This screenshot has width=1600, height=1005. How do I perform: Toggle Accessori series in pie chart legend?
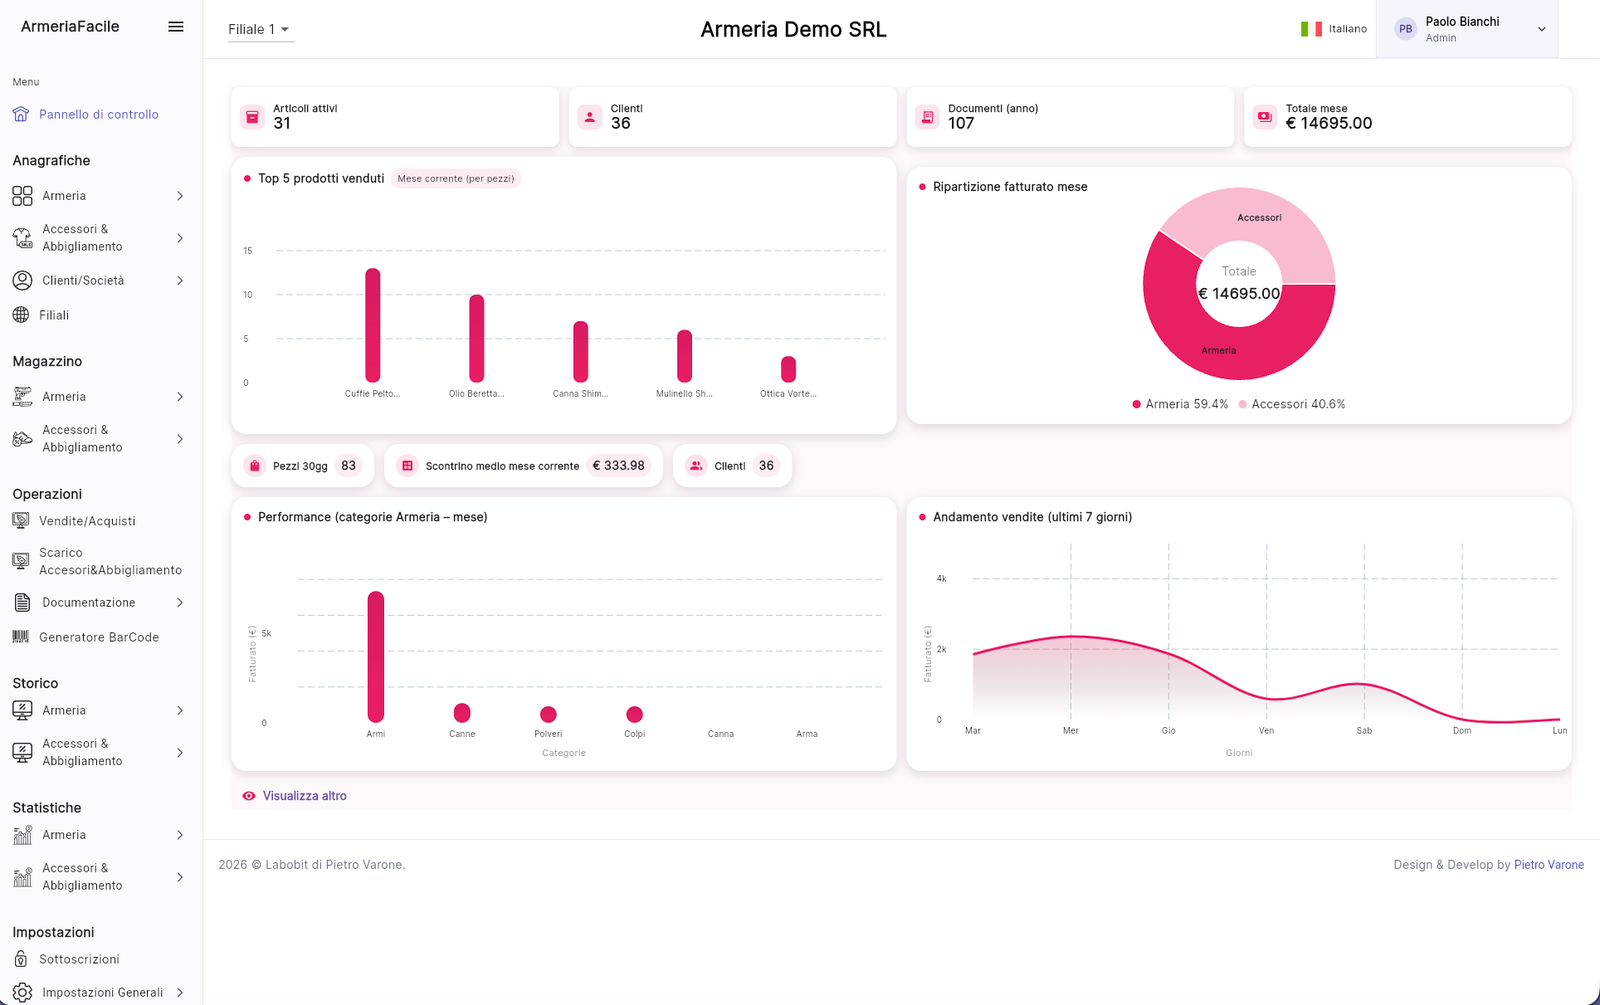coord(1291,404)
